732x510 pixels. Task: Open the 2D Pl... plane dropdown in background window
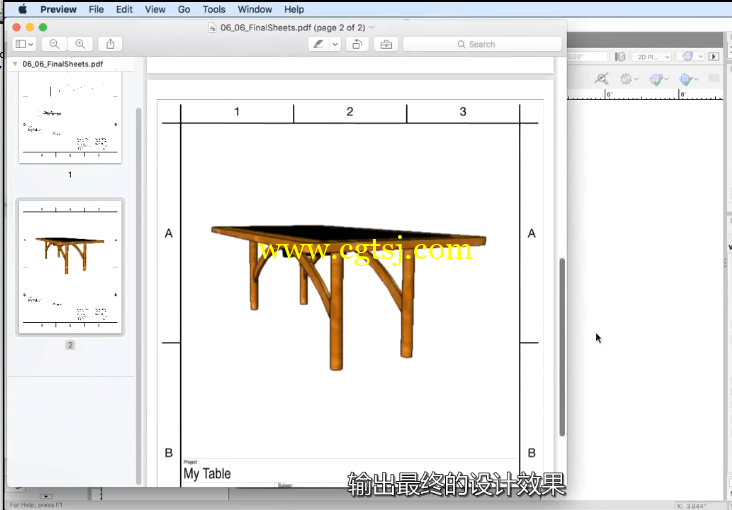click(x=652, y=57)
